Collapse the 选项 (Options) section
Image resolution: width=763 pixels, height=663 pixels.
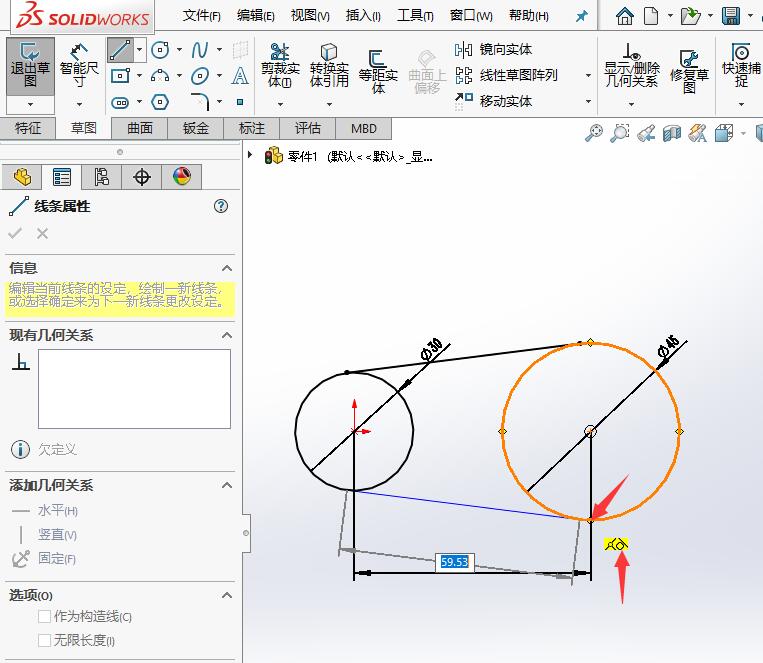(227, 595)
